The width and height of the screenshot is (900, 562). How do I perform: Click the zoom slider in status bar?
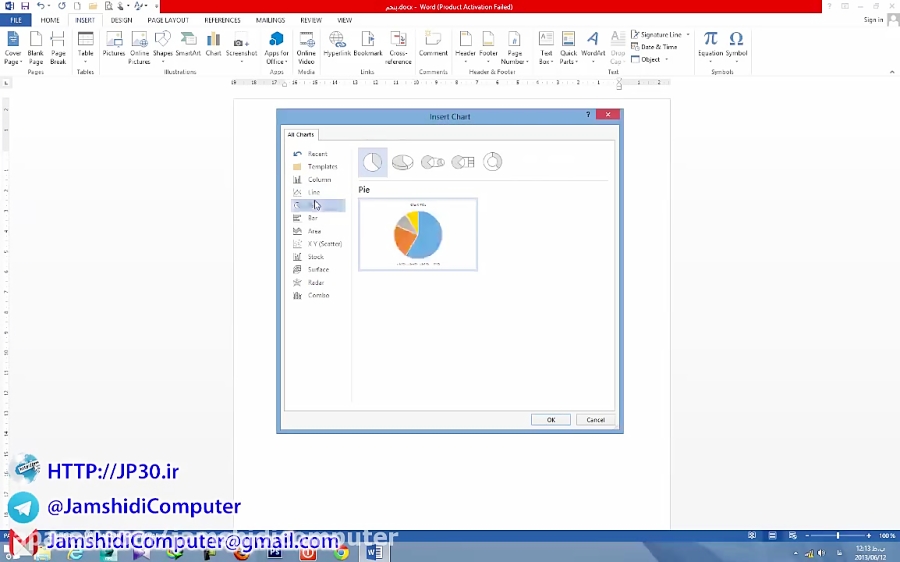(x=838, y=536)
